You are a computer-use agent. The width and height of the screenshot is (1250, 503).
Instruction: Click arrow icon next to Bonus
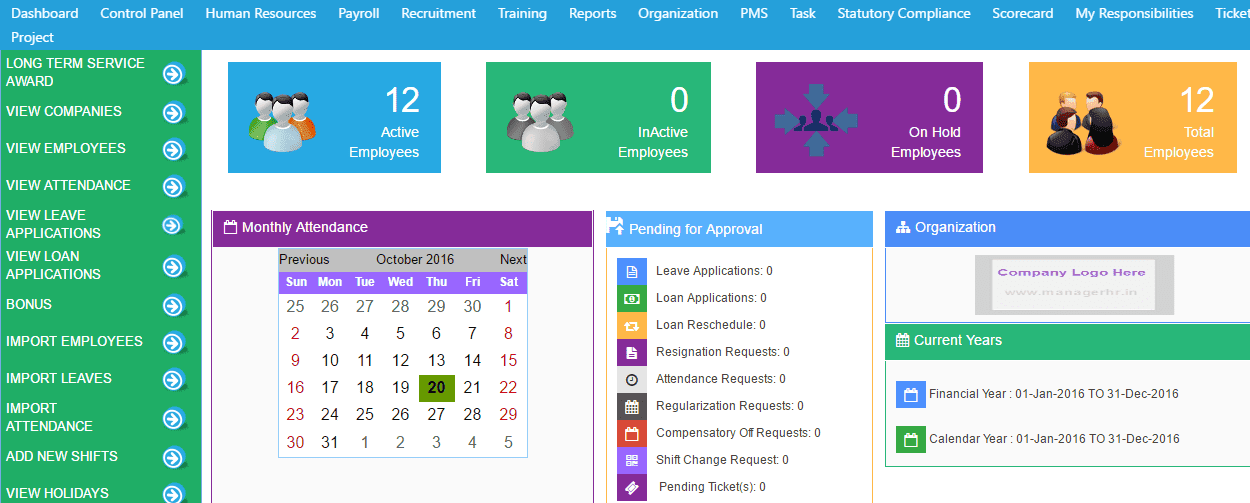coord(174,306)
